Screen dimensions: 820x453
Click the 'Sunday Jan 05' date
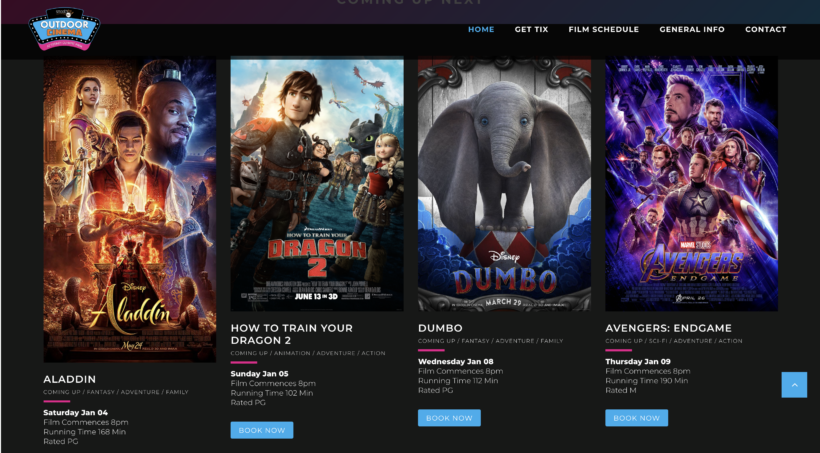[x=259, y=374]
